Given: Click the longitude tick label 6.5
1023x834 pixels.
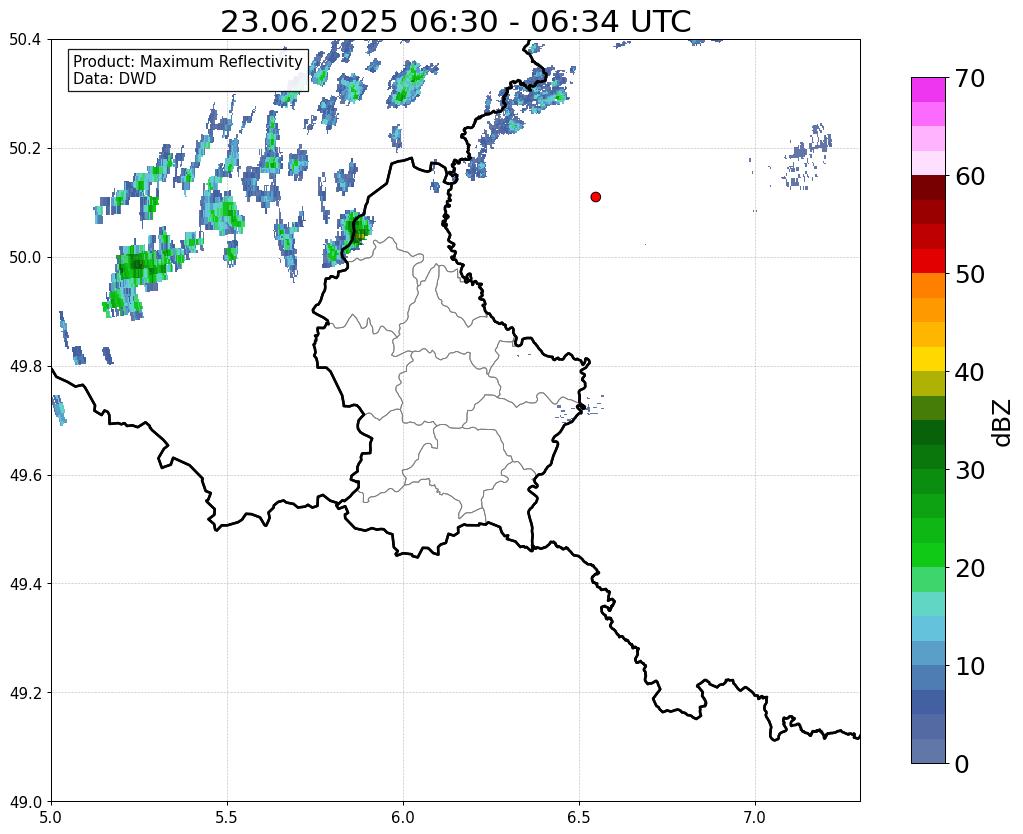Looking at the screenshot, I should click(579, 818).
